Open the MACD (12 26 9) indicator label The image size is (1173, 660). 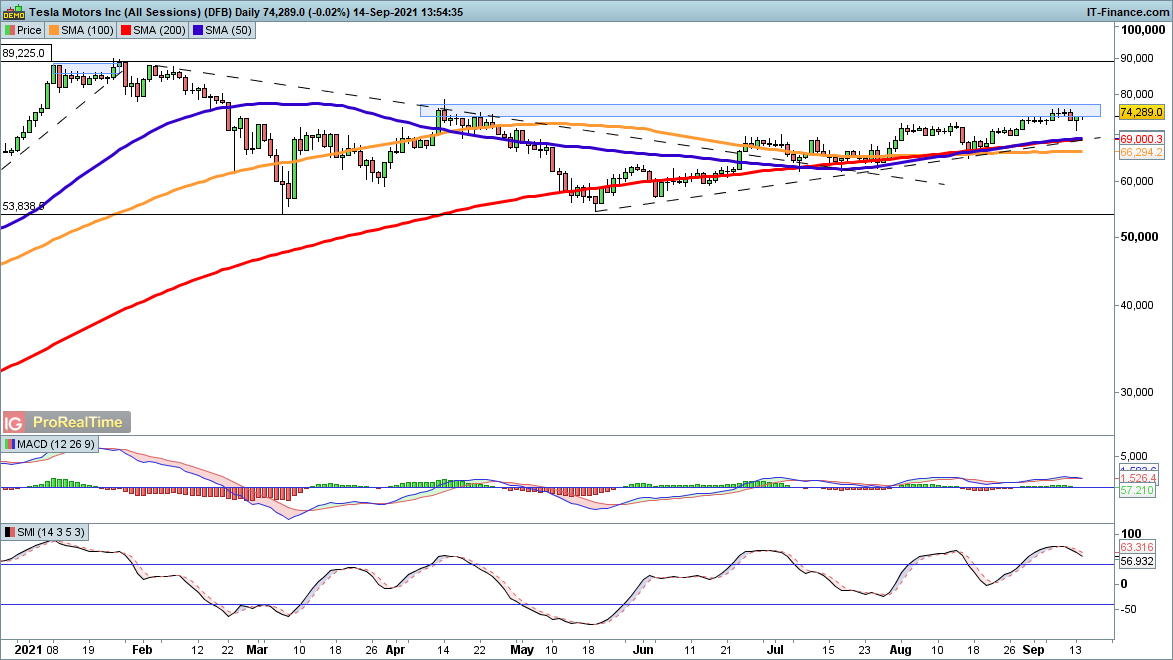pyautogui.click(x=50, y=444)
